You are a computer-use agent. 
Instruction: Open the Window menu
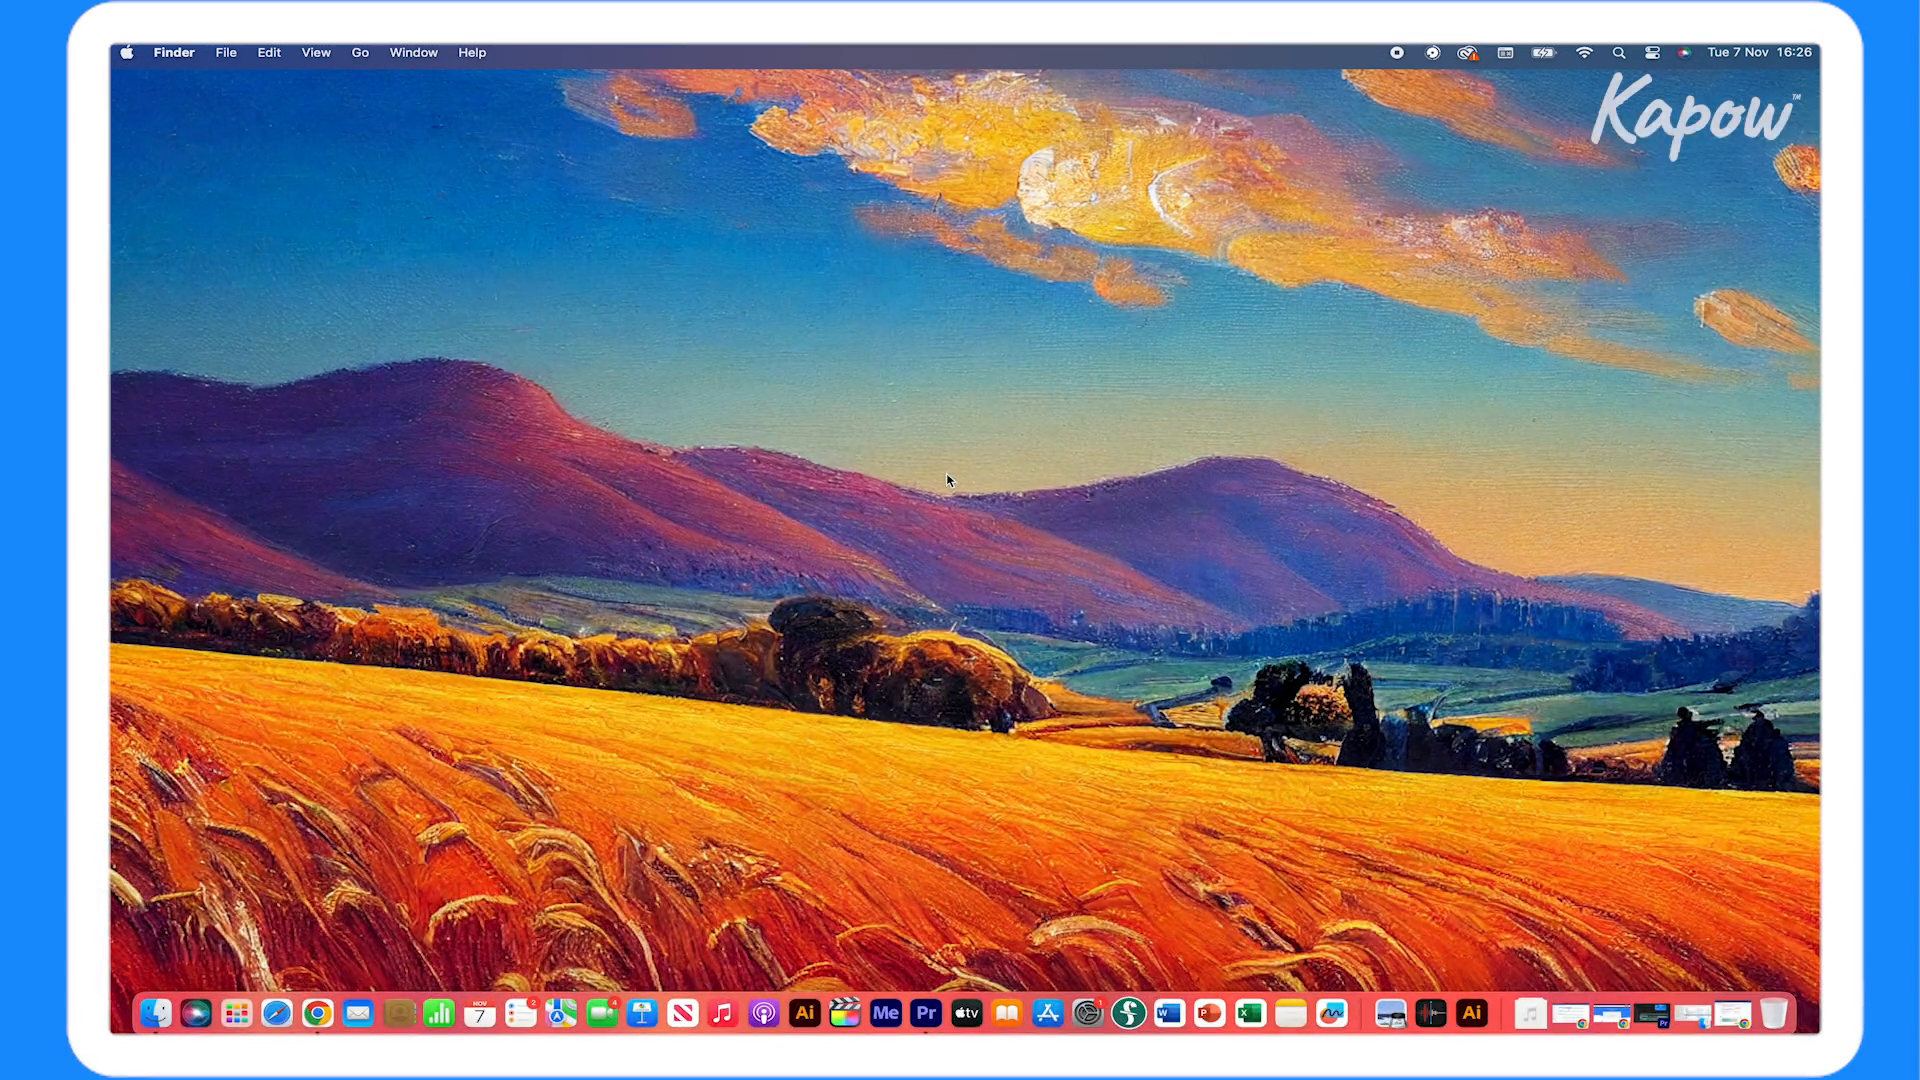click(x=413, y=53)
